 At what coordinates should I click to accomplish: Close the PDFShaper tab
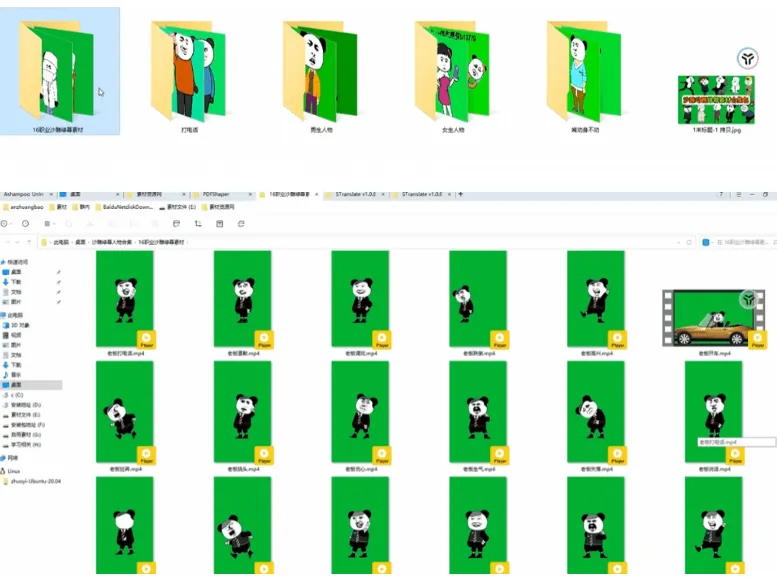click(x=250, y=194)
